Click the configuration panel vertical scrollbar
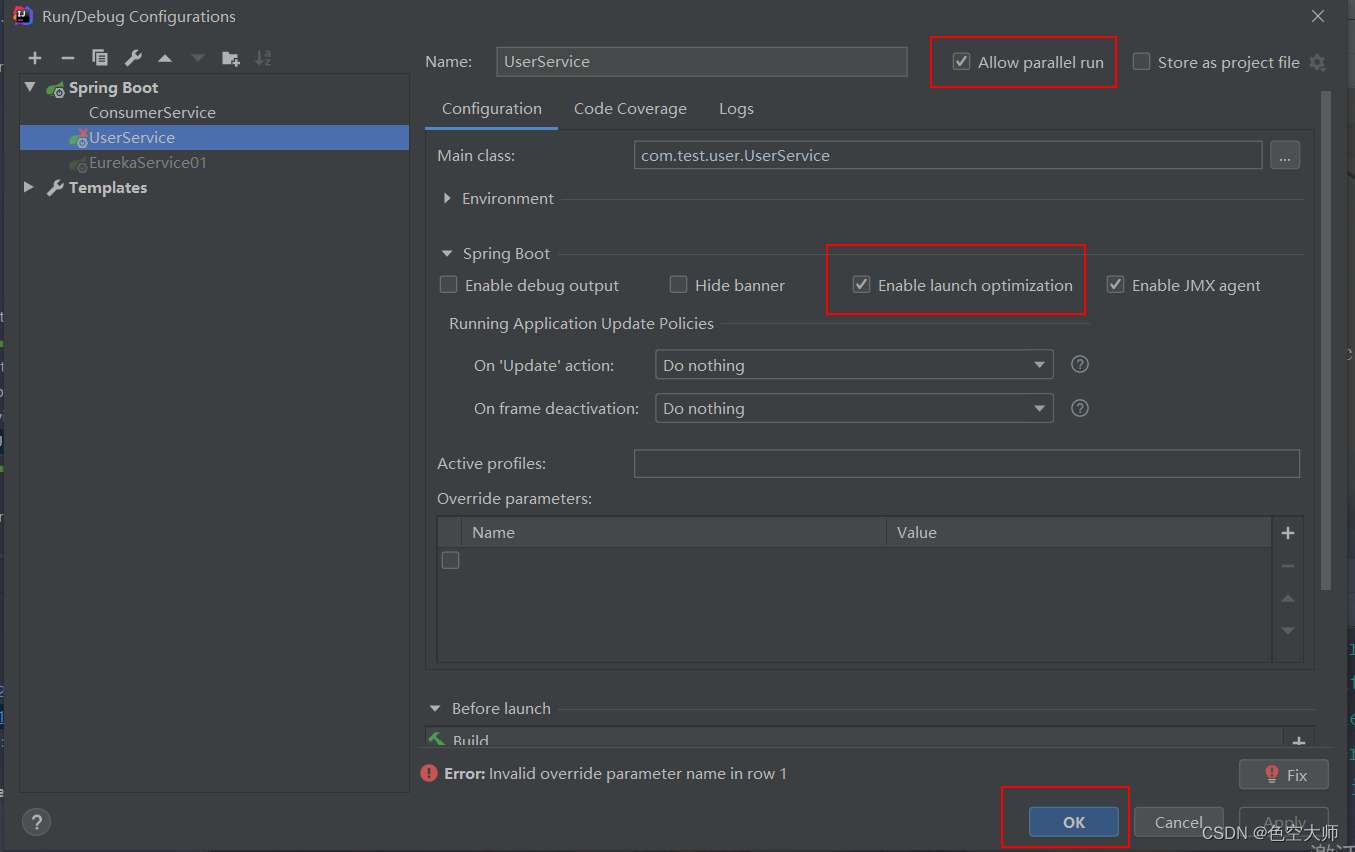Viewport: 1355px width, 852px height. tap(1326, 340)
